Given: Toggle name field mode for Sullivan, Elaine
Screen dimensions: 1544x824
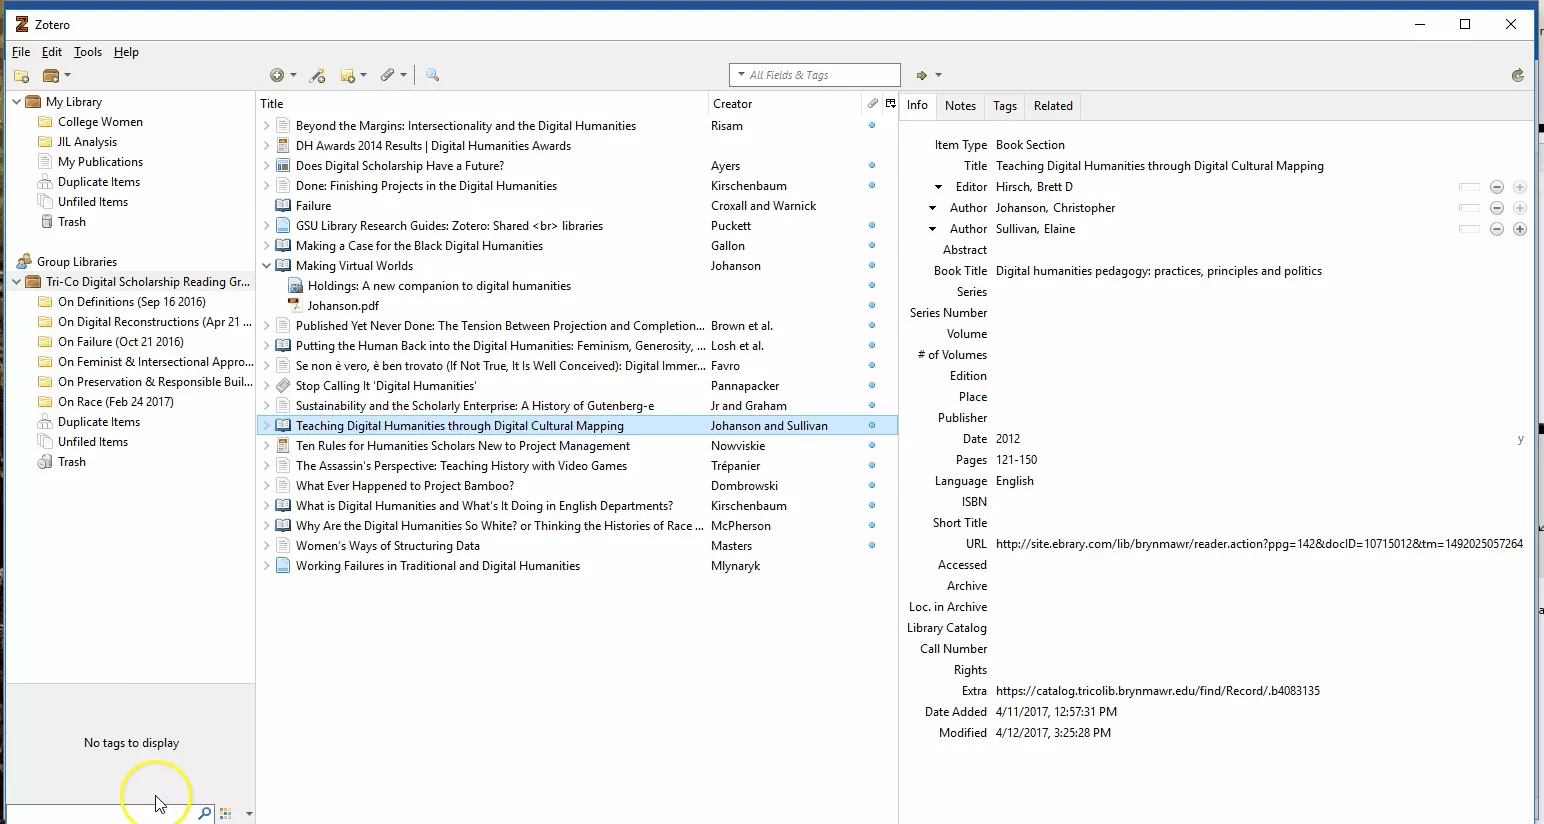Looking at the screenshot, I should pos(1469,229).
